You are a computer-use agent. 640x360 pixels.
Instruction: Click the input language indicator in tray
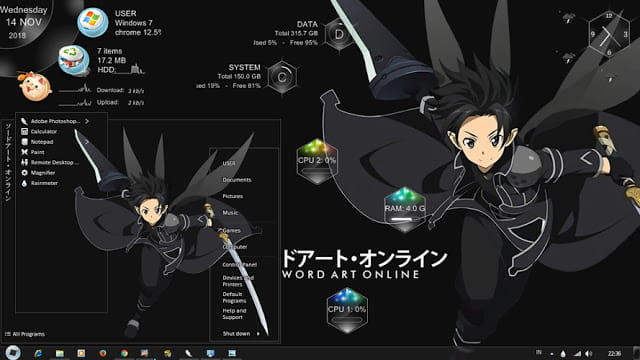[x=539, y=353]
